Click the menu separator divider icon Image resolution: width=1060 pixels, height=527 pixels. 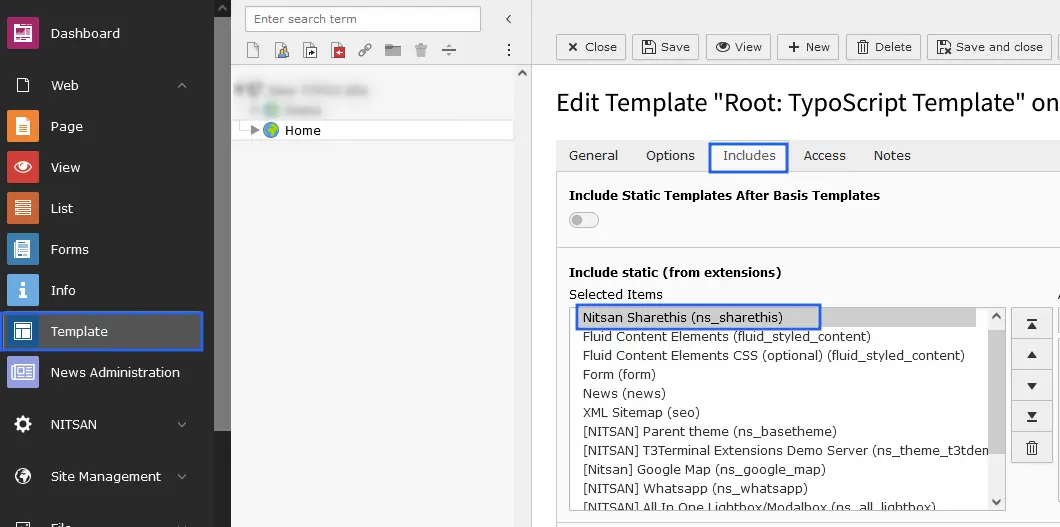point(449,50)
